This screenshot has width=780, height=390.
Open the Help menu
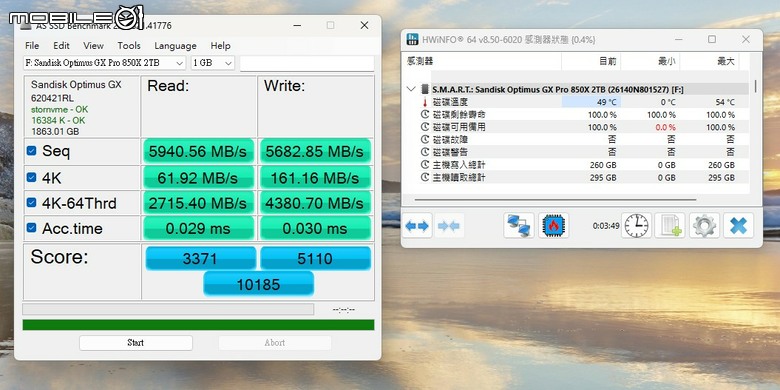click(x=220, y=46)
